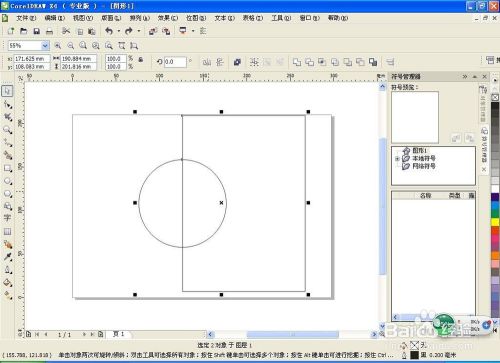Click the Copy icon in the toolbar
The image size is (500, 363).
[x=80, y=32]
